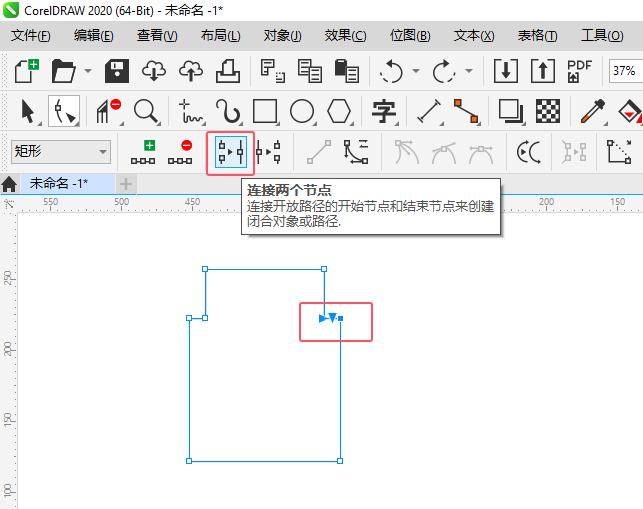Screen dimensions: 643x509
Task: Click the Interactive Fill tool icon
Action: tap(630, 111)
